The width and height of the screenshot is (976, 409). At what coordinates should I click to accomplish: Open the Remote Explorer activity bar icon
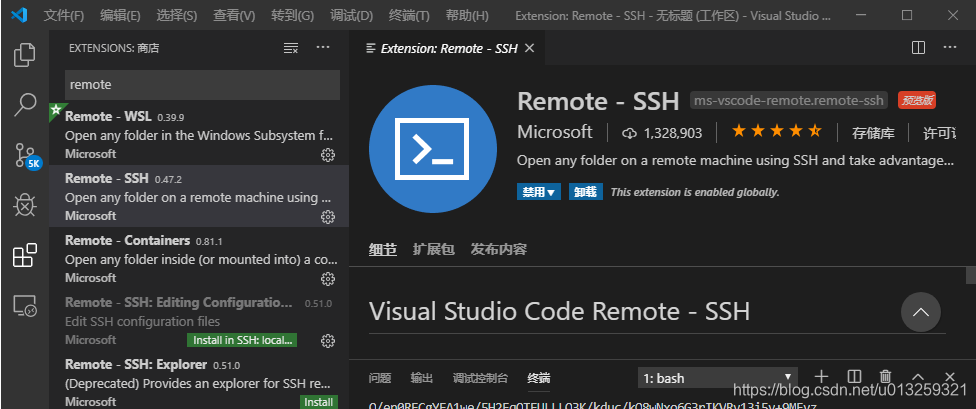click(x=25, y=305)
